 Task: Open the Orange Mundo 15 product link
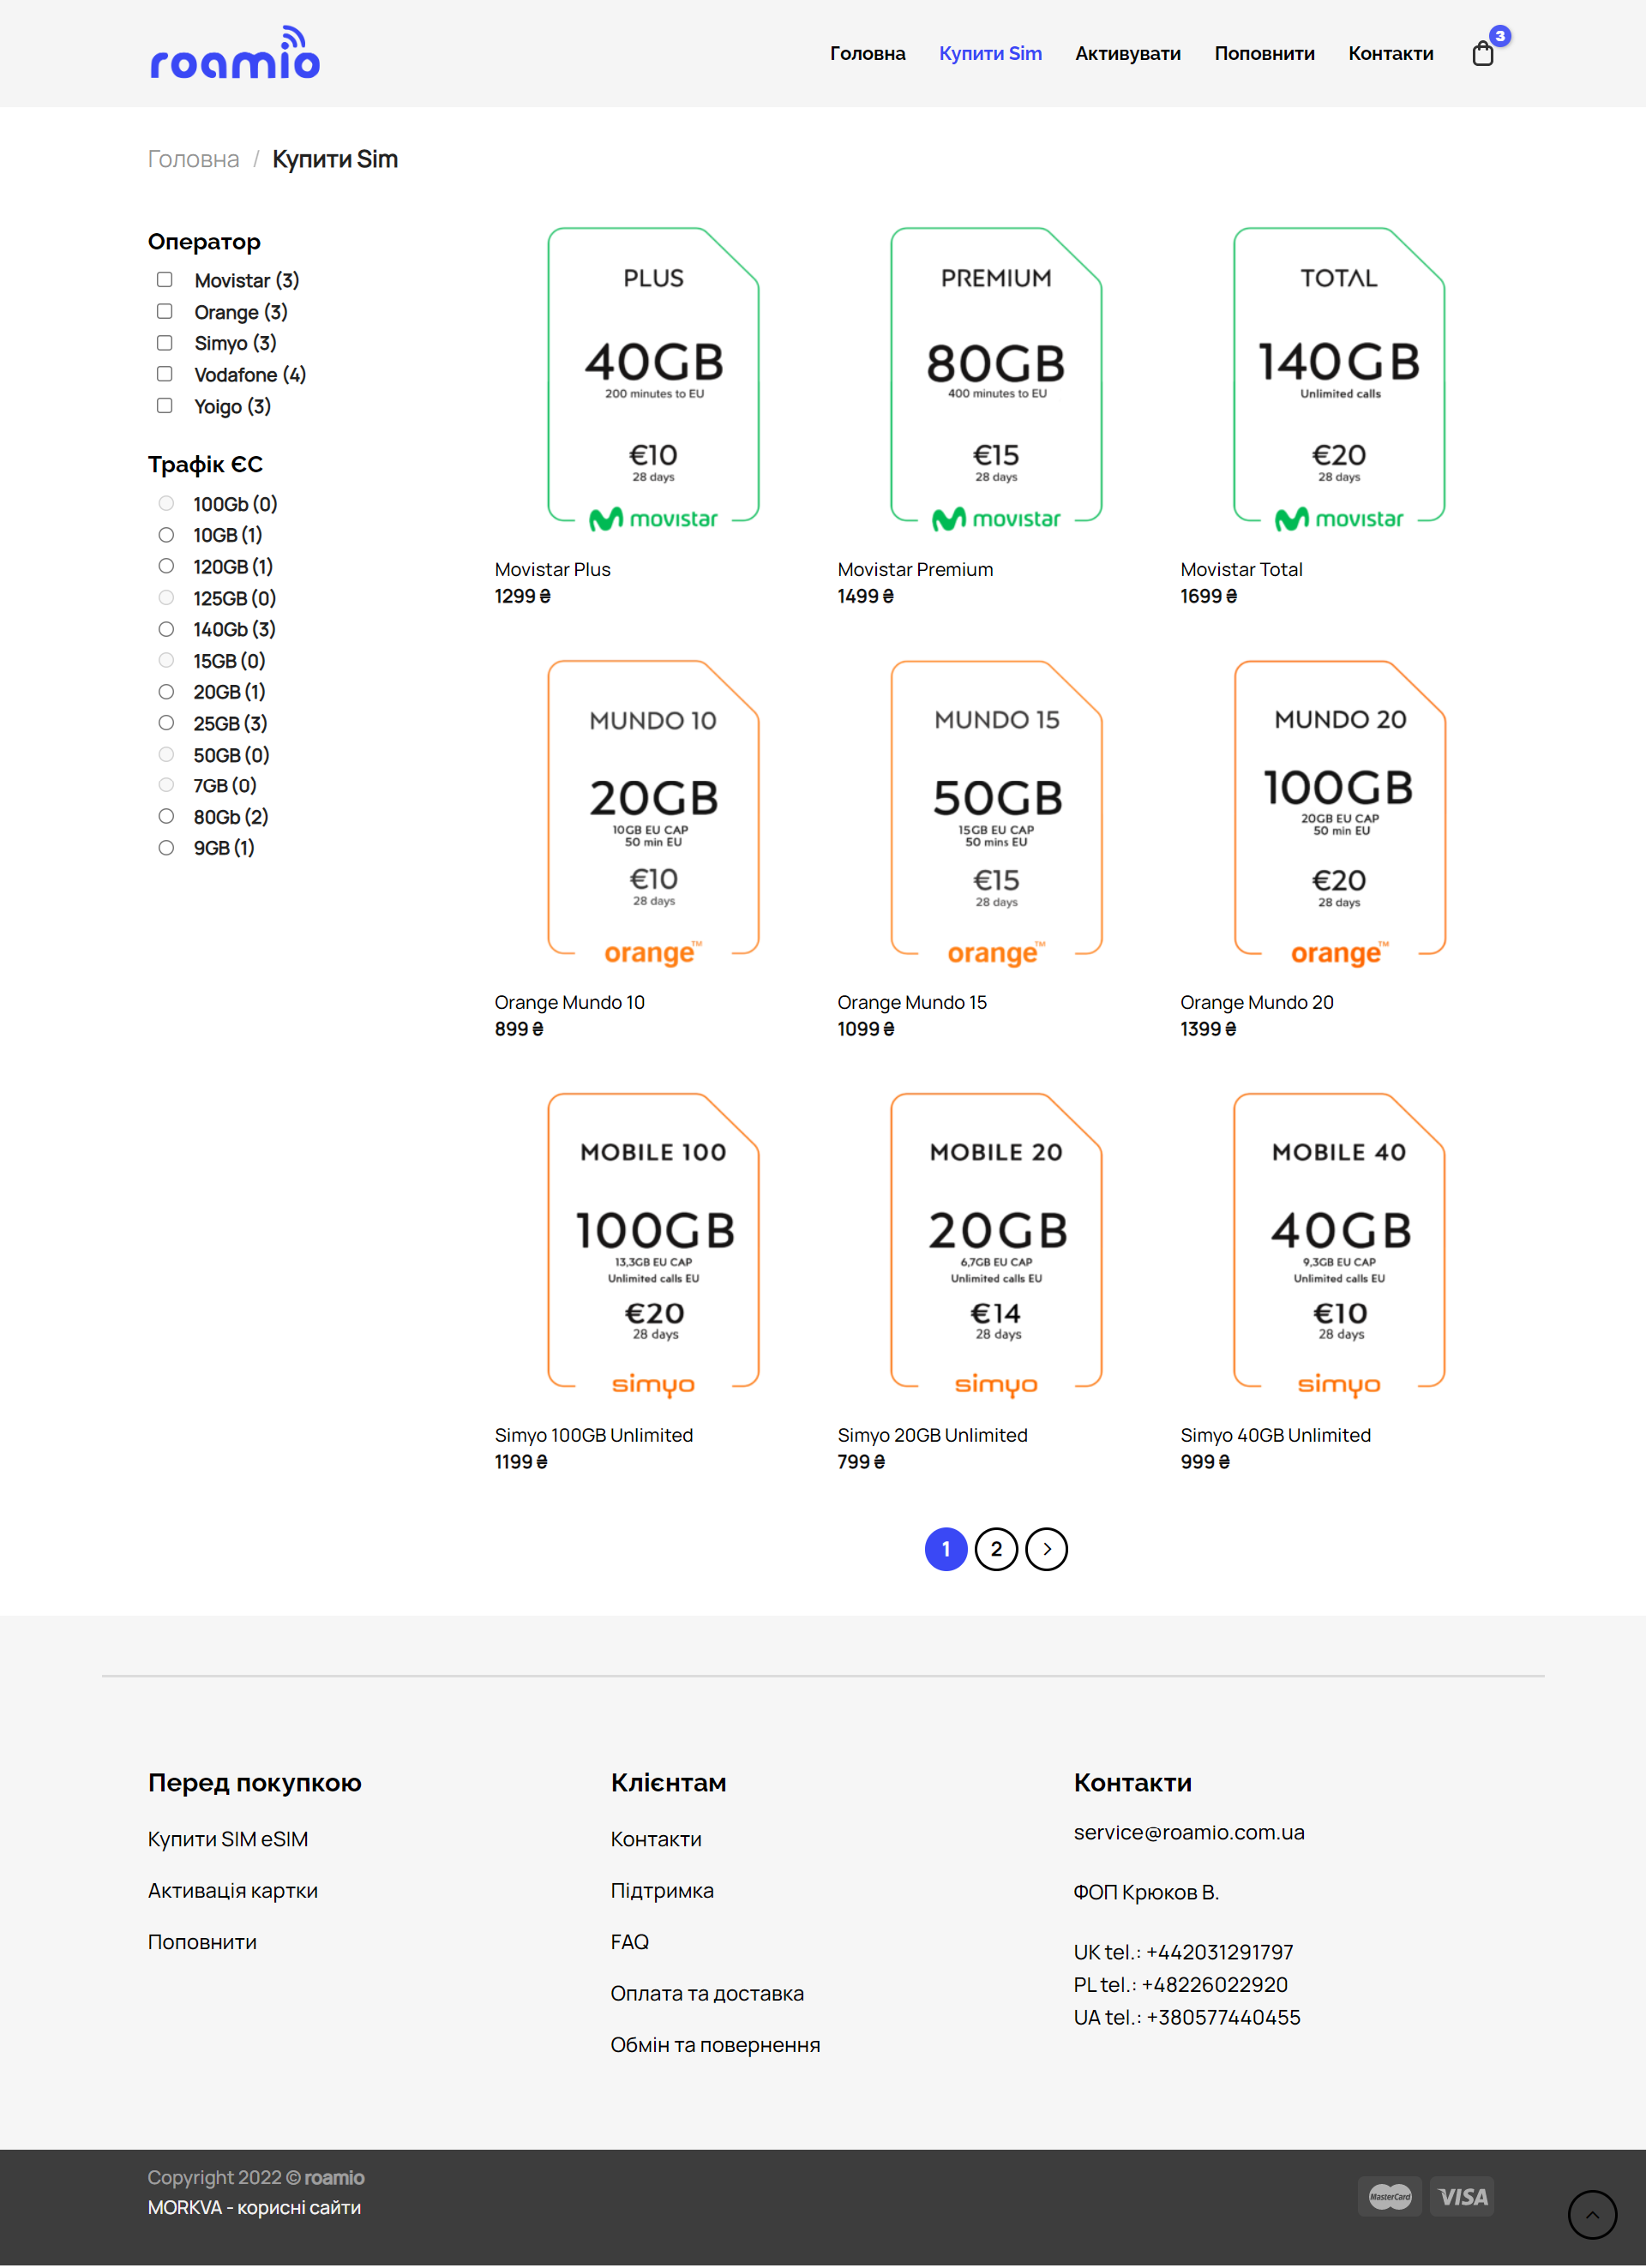pos(911,1002)
